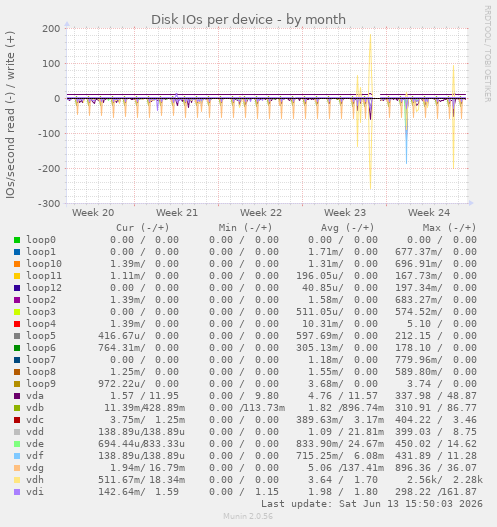Click the graph title 'Disk IOs per device - by month'

point(248,19)
